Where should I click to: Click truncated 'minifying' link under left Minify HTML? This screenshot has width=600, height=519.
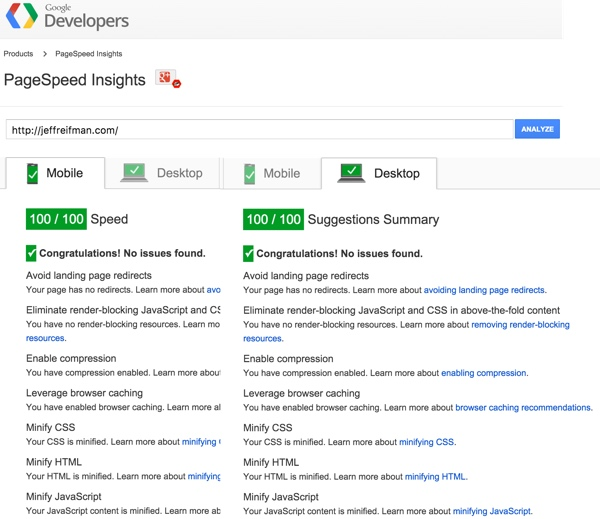pos(204,476)
